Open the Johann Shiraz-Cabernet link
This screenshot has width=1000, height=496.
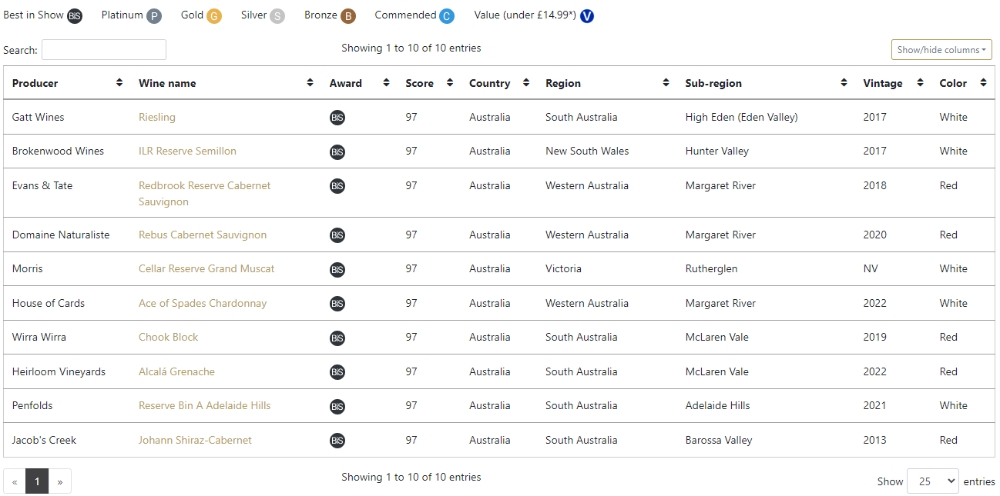click(195, 440)
